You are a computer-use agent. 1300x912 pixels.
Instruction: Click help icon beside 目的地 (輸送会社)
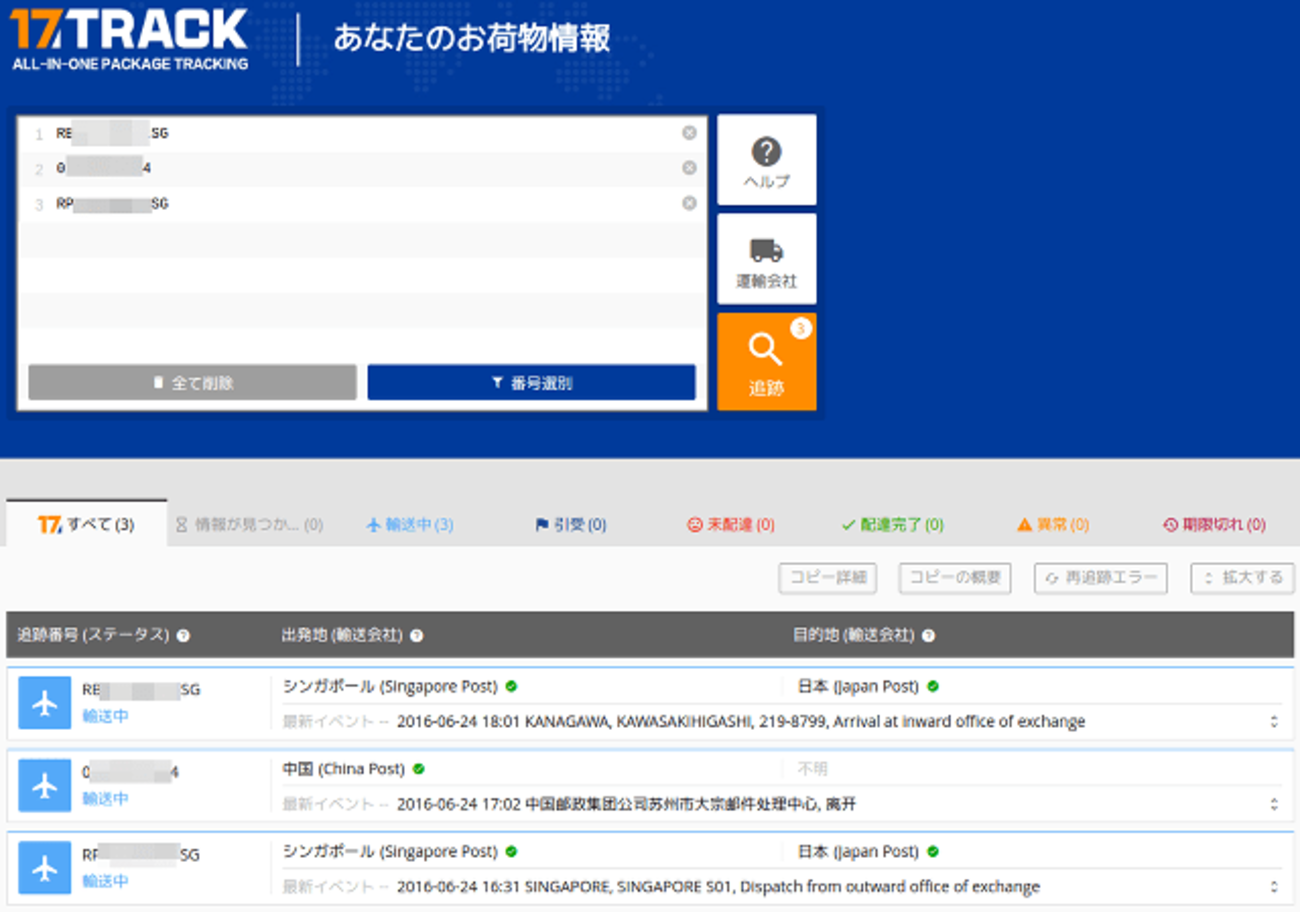tap(928, 636)
